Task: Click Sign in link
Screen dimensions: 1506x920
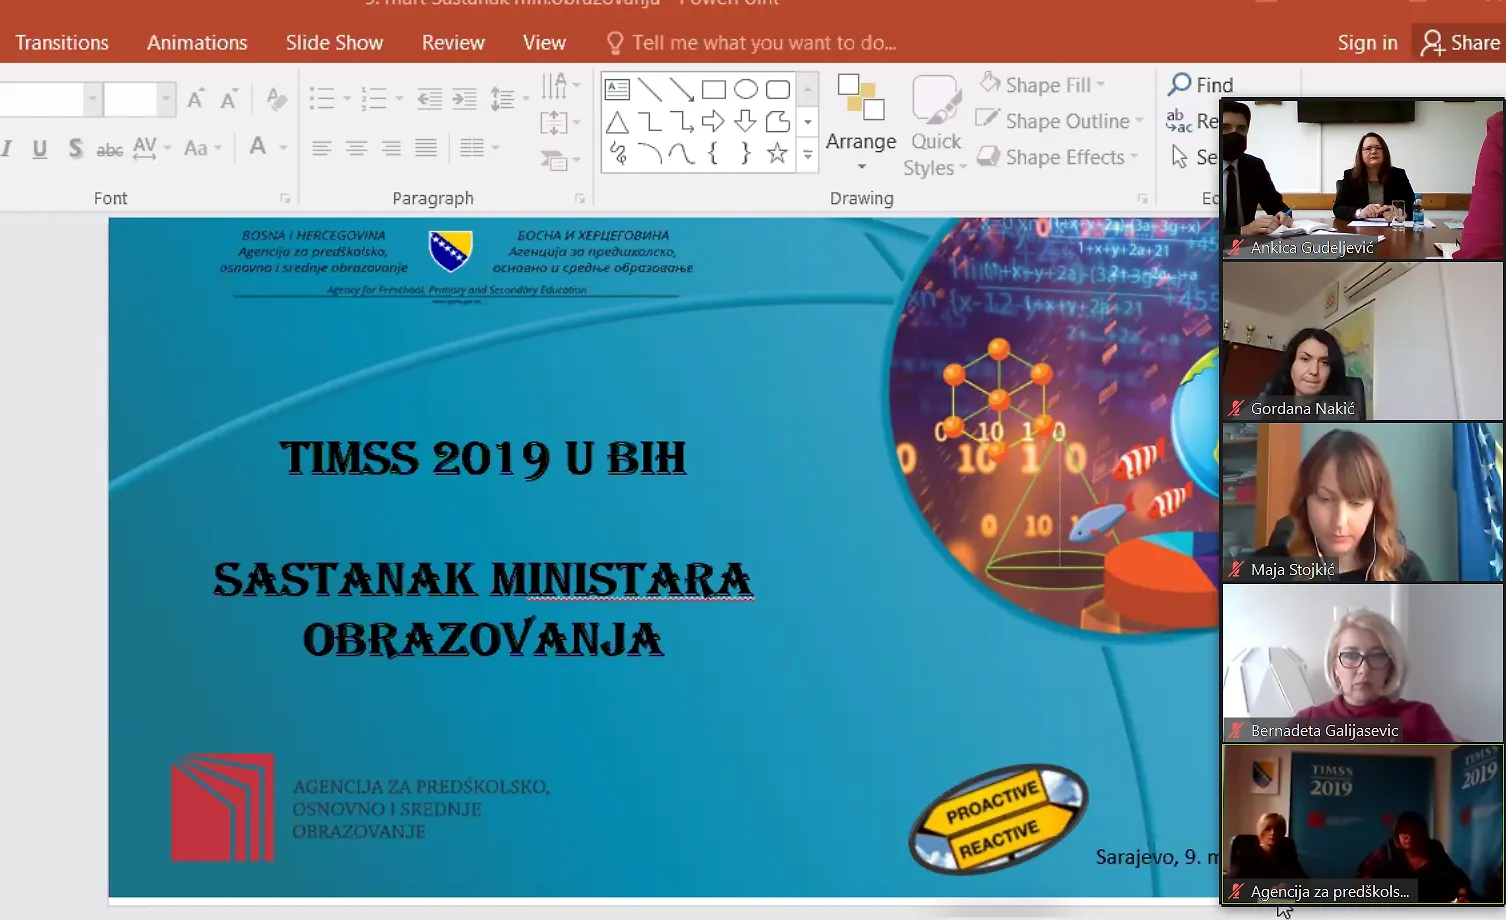Action: [1367, 43]
